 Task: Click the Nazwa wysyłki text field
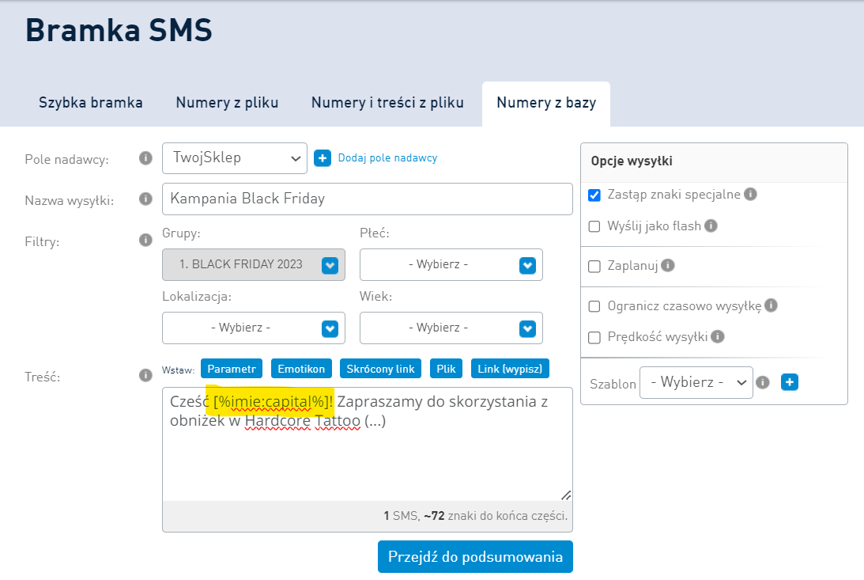[x=367, y=198]
